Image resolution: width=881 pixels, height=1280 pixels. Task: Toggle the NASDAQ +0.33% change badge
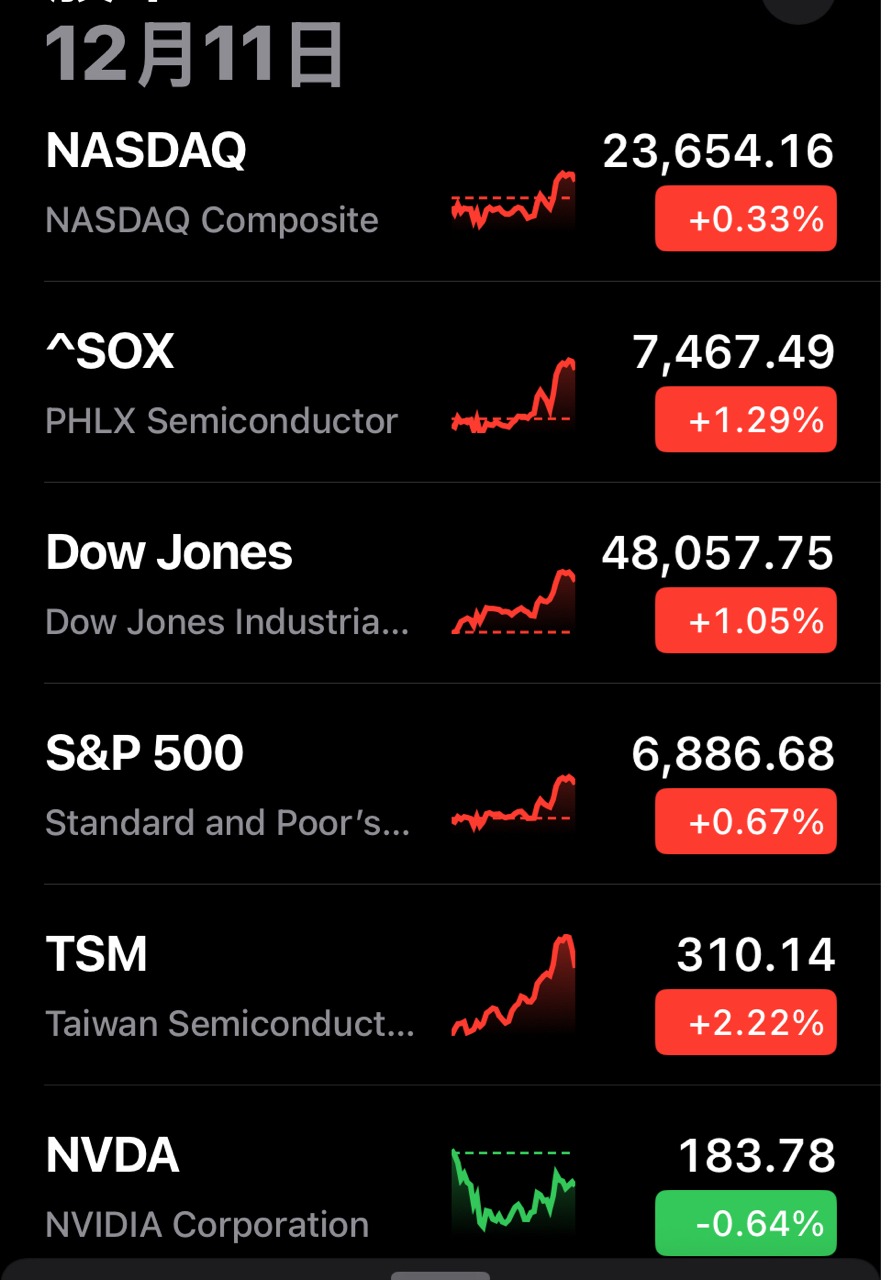745,219
